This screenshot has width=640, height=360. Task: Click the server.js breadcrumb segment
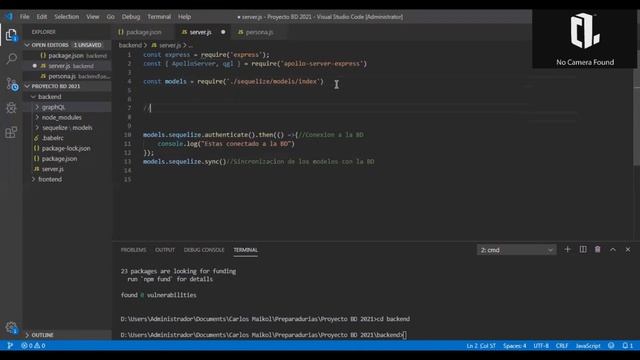(x=166, y=45)
